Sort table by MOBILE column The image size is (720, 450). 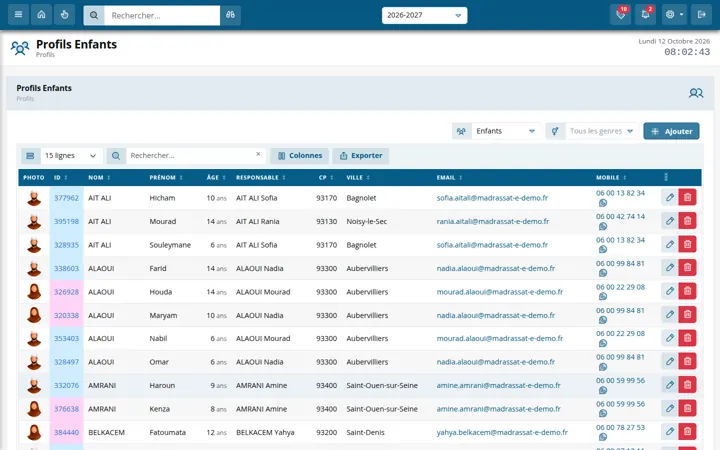(611, 178)
